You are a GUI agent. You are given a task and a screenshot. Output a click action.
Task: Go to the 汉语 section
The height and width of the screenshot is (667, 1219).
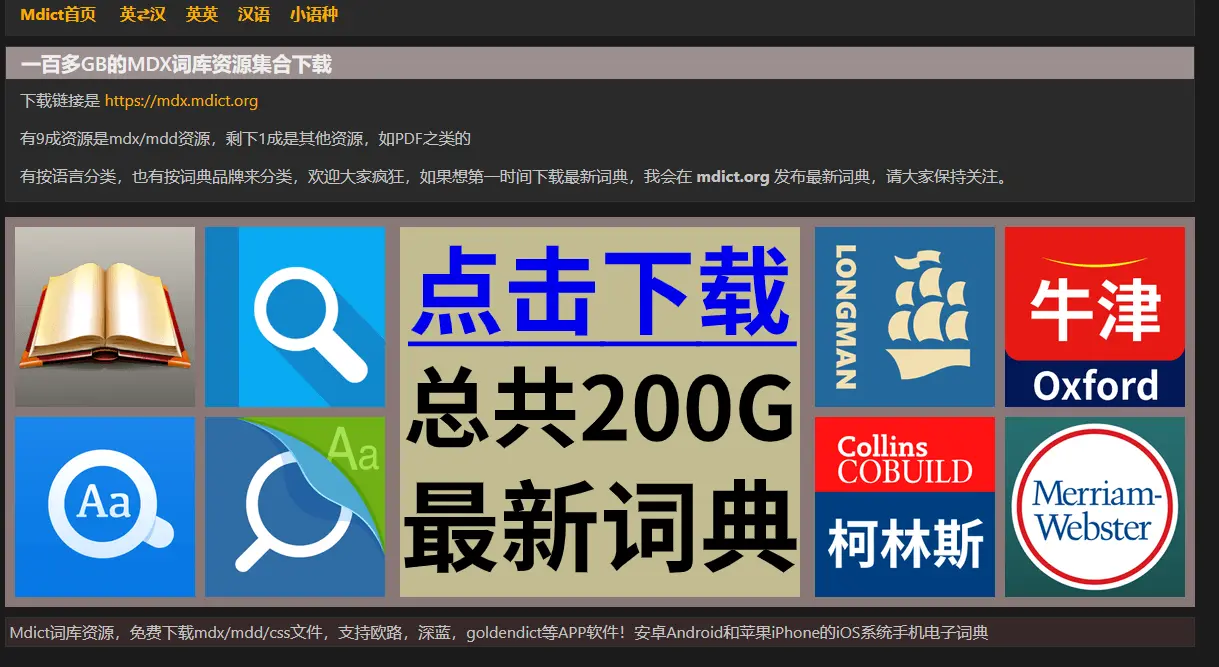[254, 14]
